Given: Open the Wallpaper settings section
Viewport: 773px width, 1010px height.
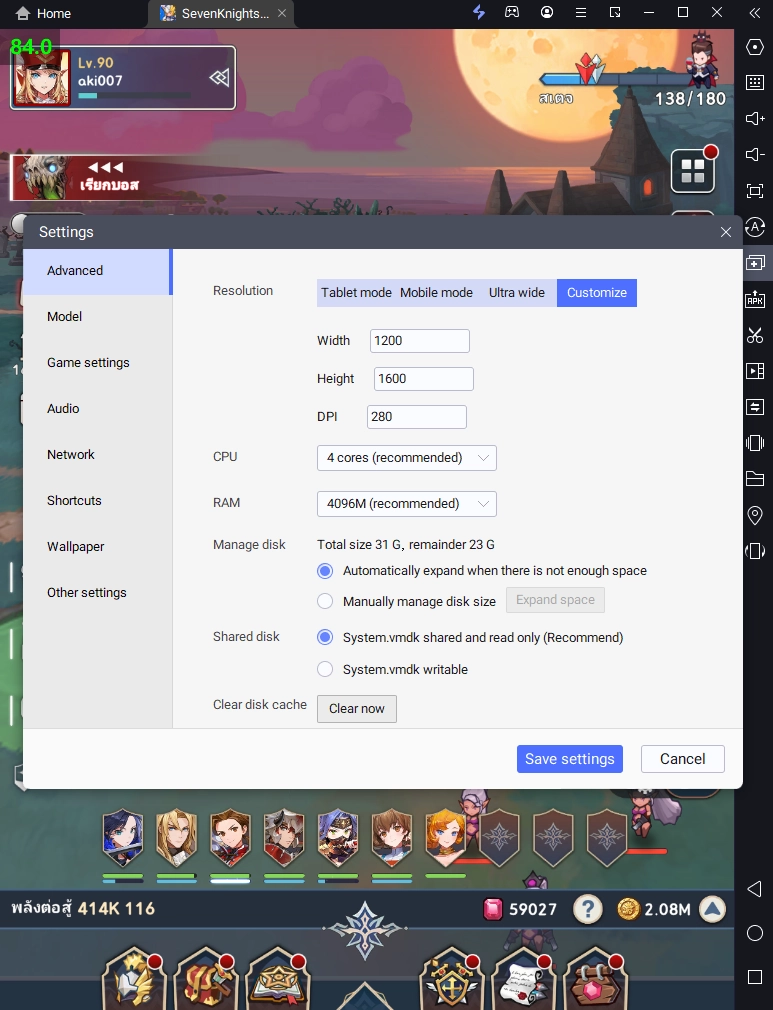Looking at the screenshot, I should coord(97,547).
